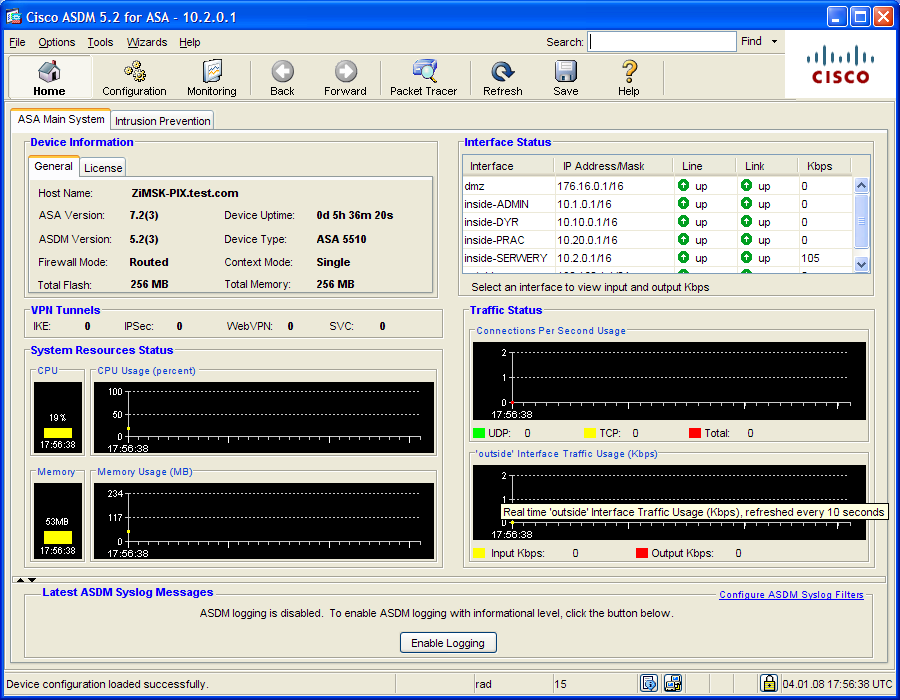Select the inside-PRAC interface row
The height and width of the screenshot is (700, 900).
[x=658, y=239]
